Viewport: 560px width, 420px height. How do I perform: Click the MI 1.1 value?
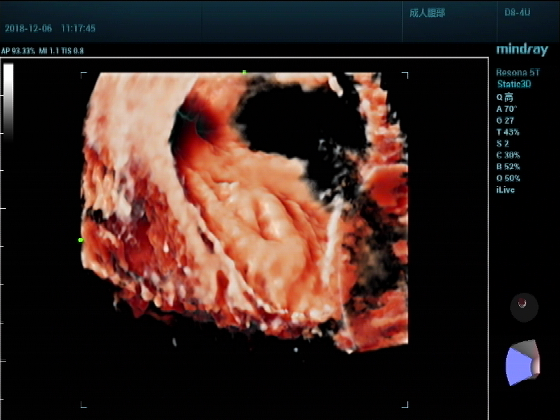point(49,51)
